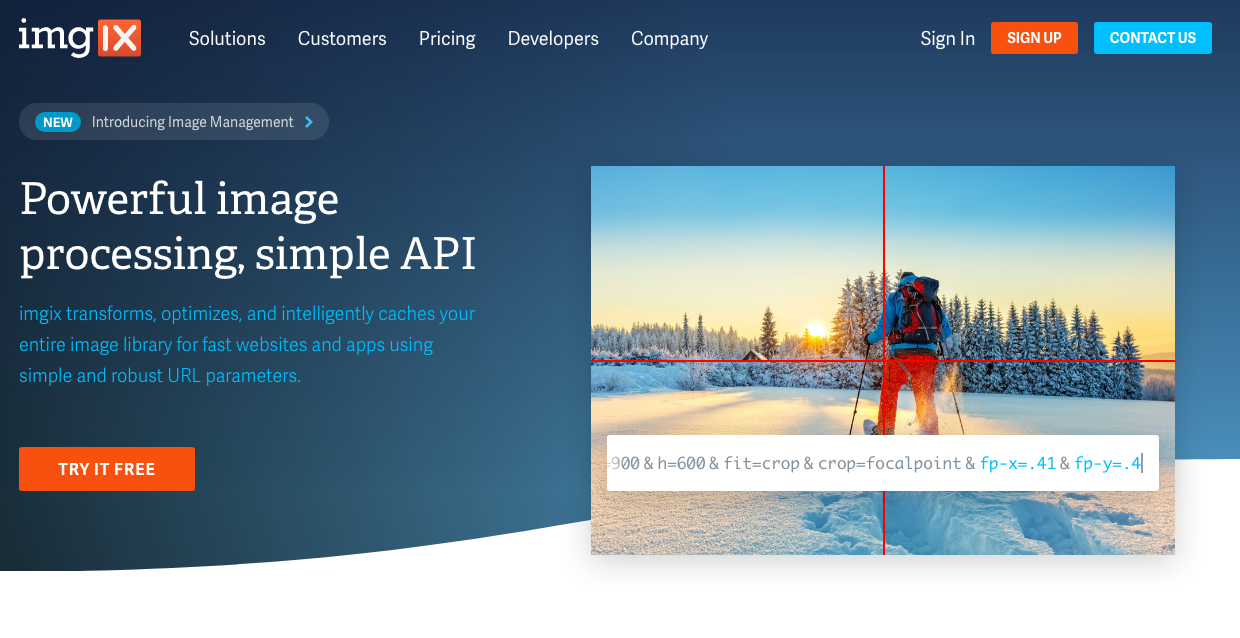
Task: Click the NEW badge in the announcement pill
Action: 58,122
